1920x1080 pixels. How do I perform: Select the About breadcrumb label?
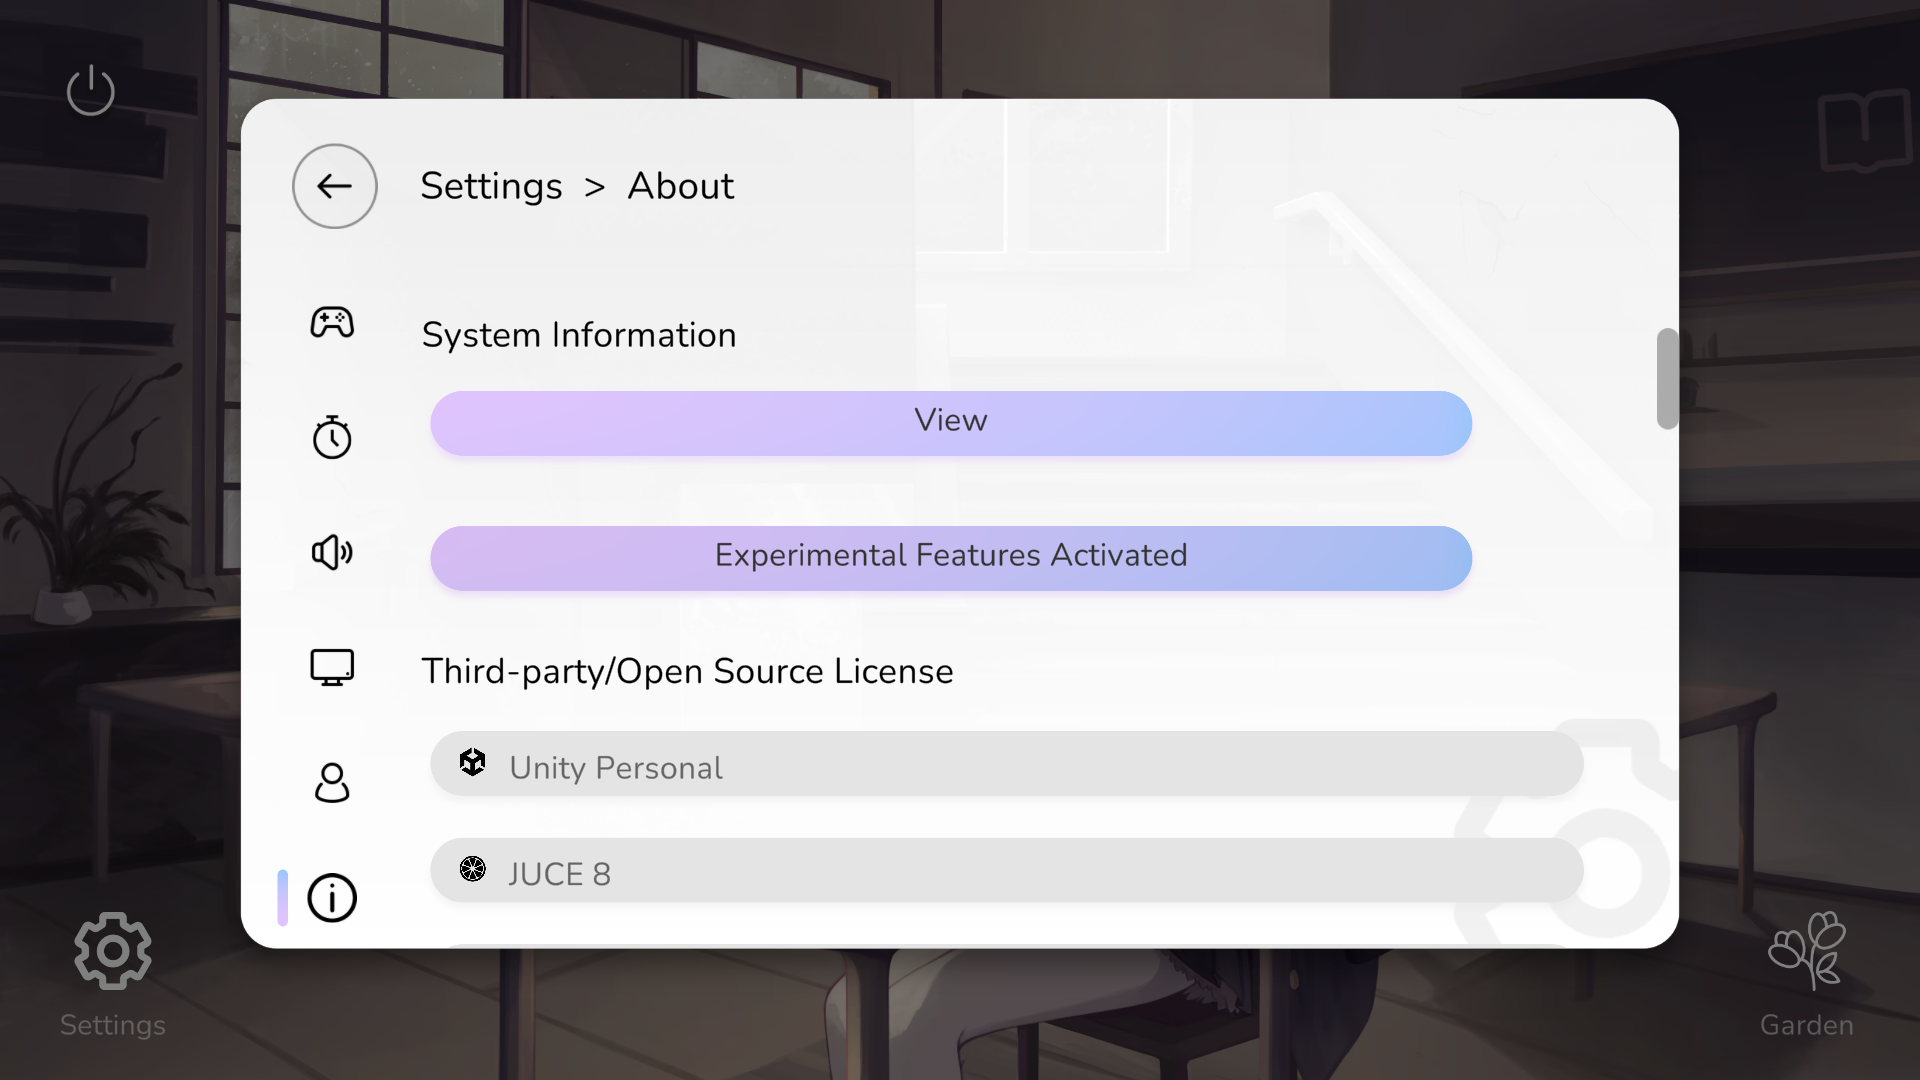pos(680,186)
